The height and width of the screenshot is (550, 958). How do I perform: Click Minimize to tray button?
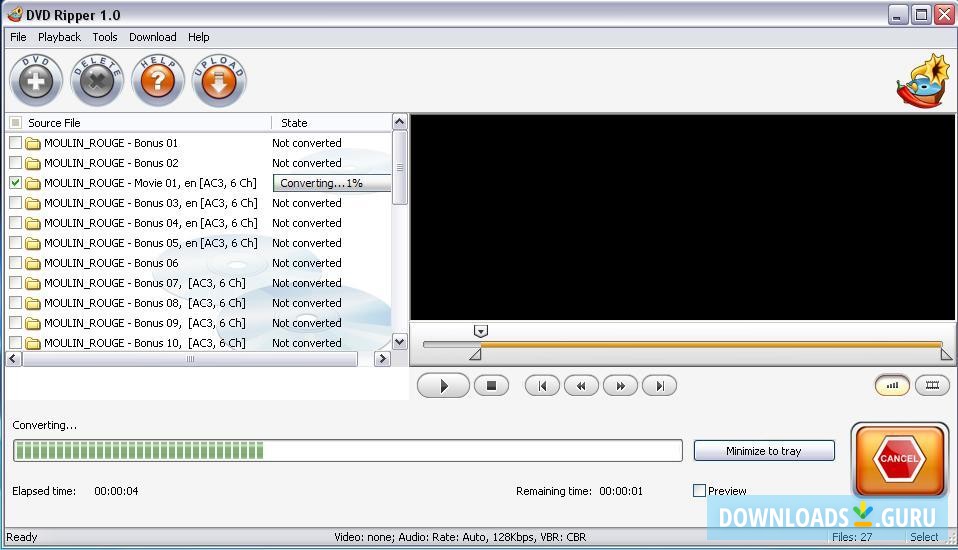764,451
